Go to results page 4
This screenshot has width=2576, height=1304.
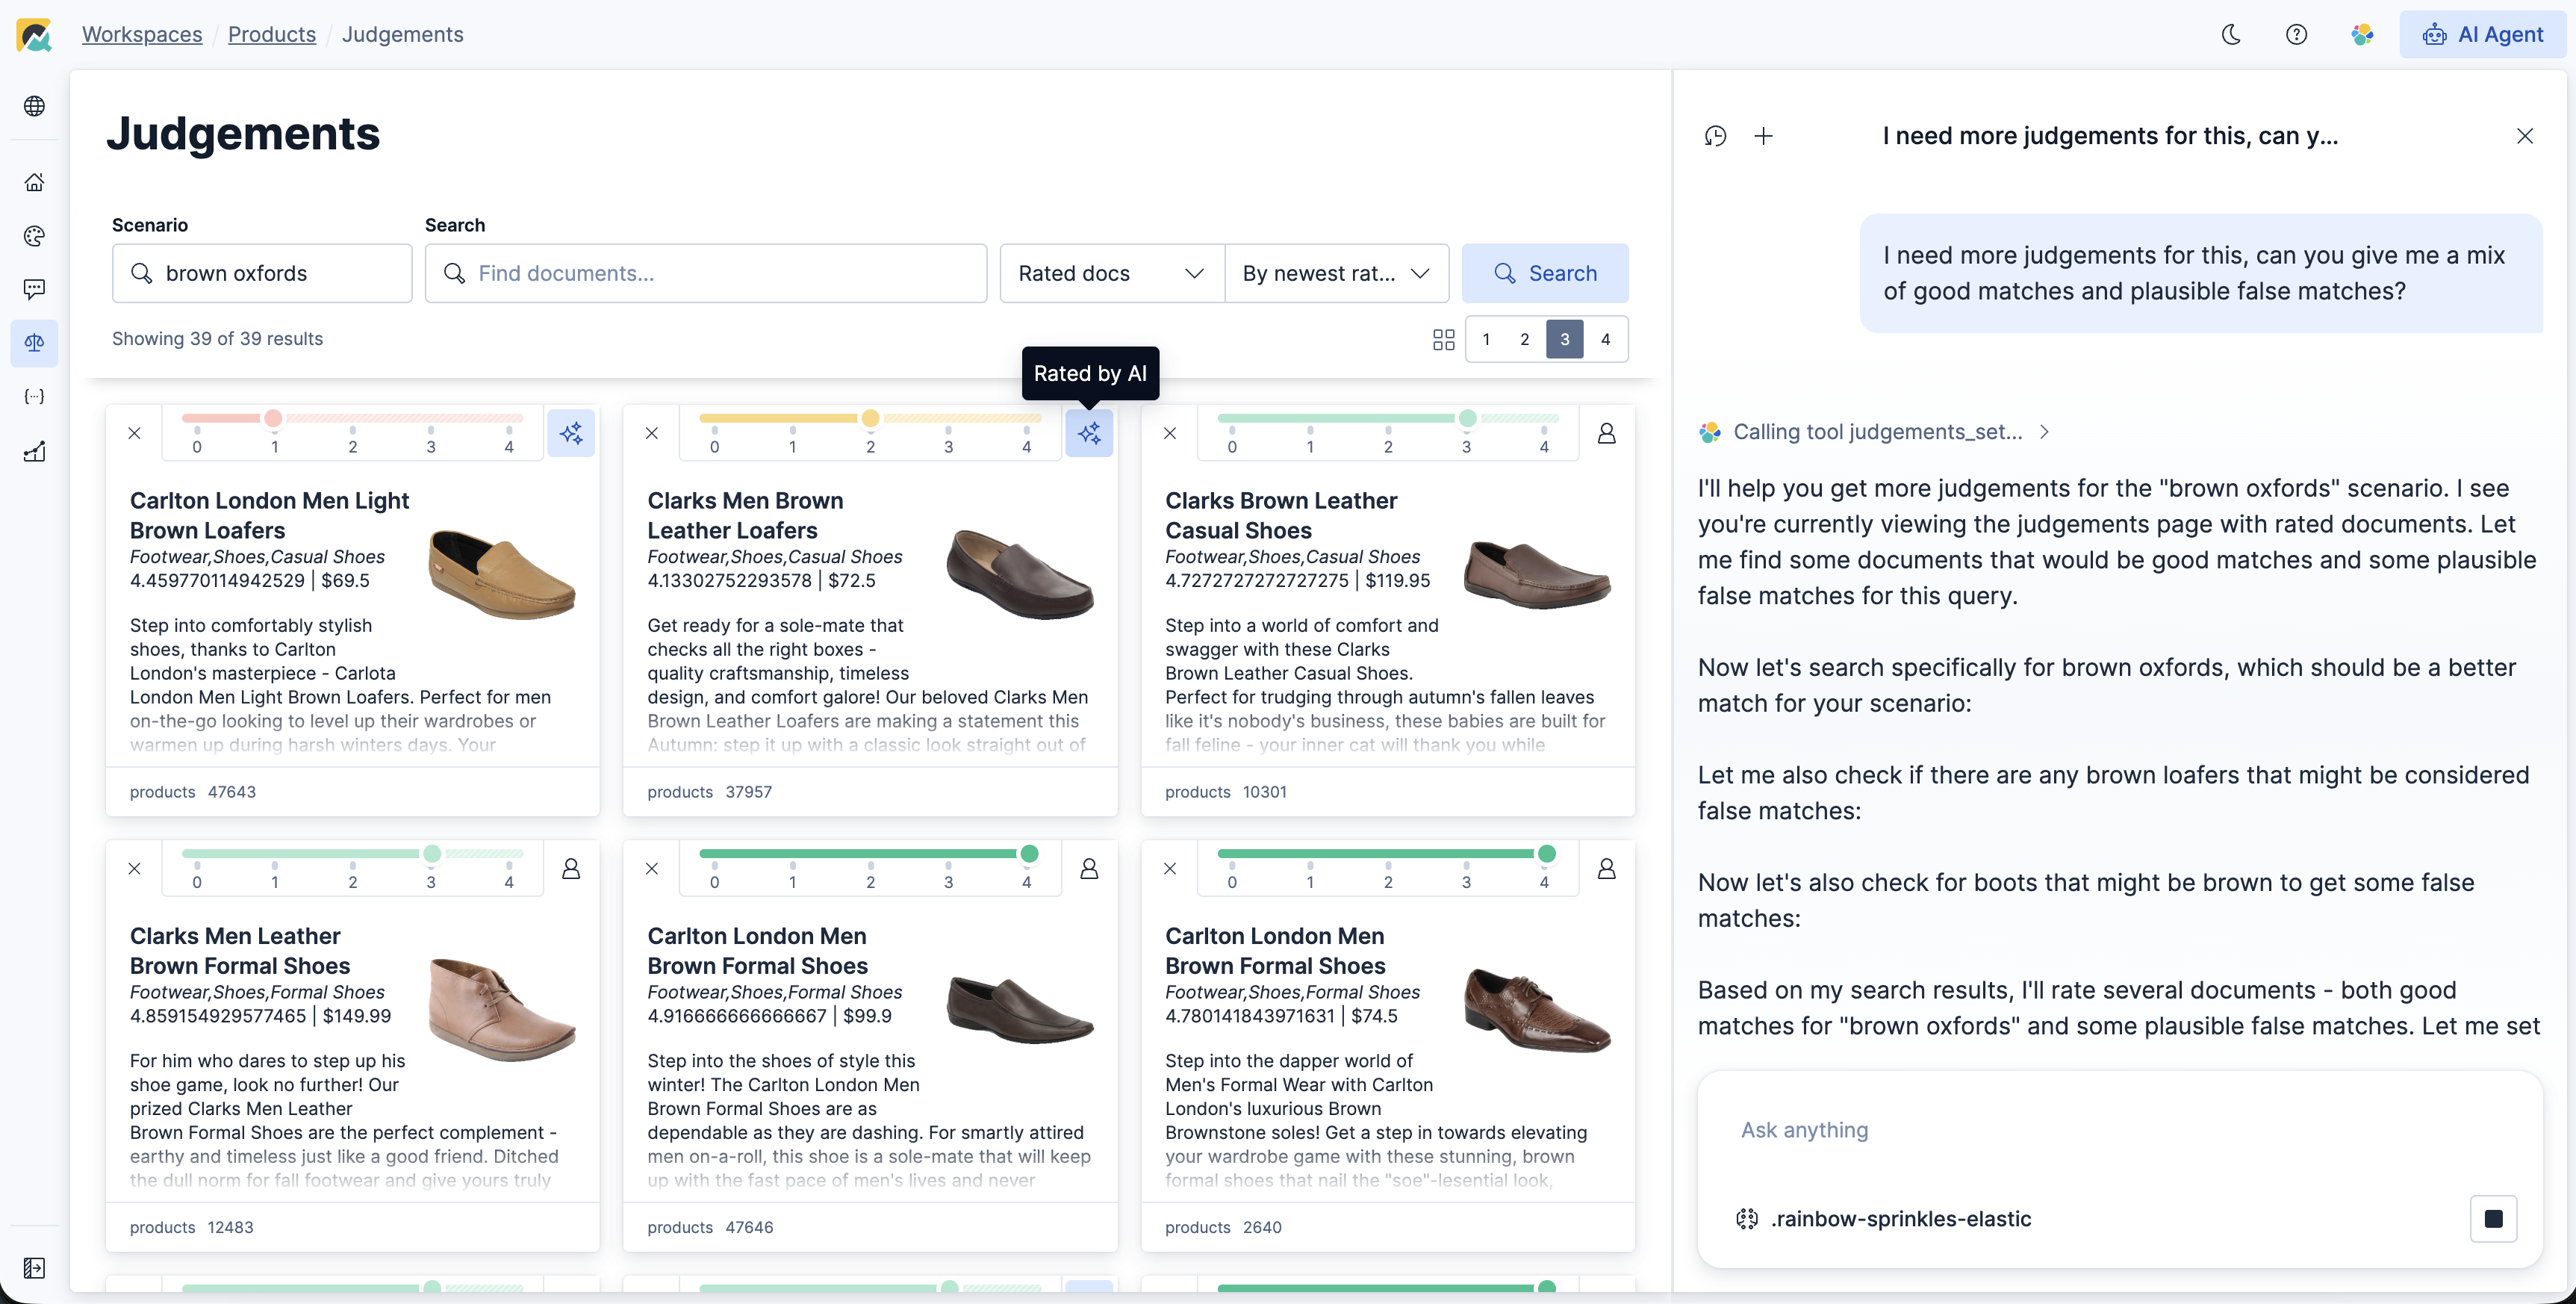(1606, 340)
